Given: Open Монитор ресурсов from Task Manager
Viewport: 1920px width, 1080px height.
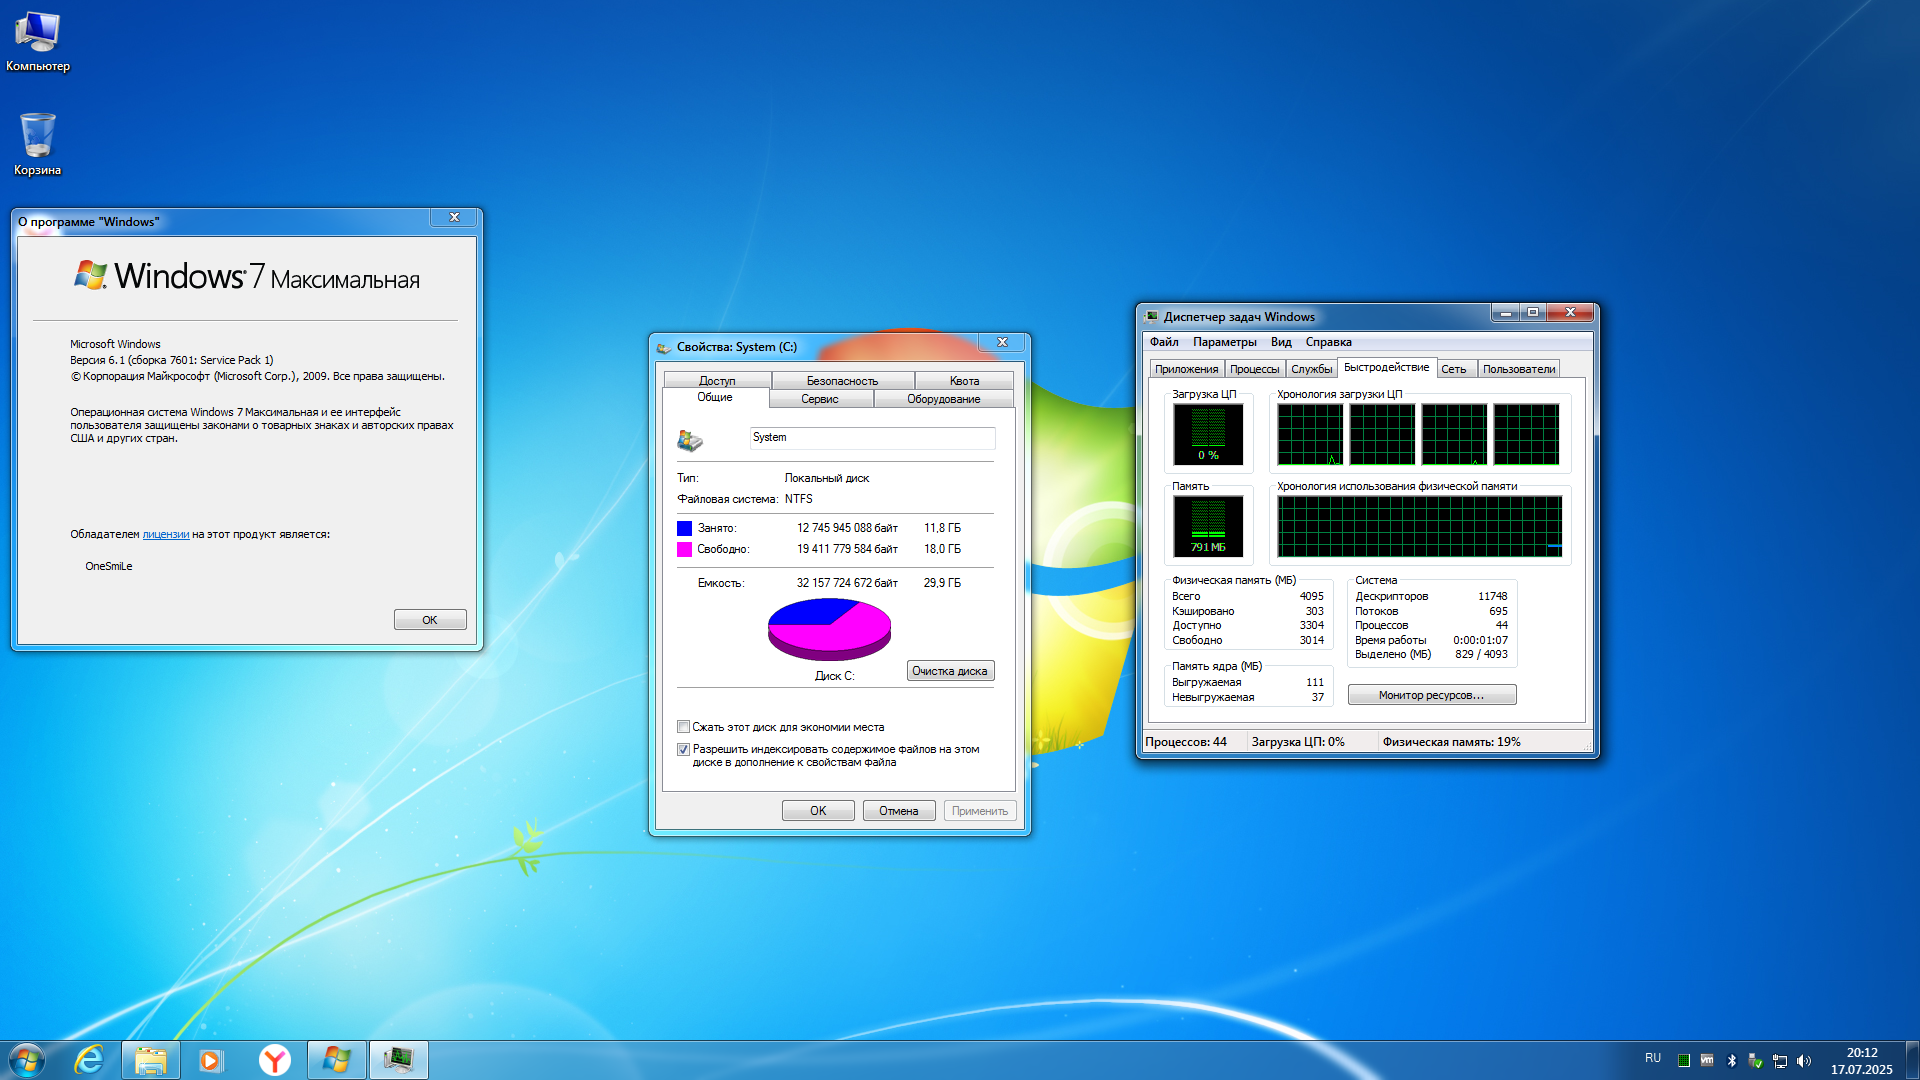Looking at the screenshot, I should [1432, 695].
